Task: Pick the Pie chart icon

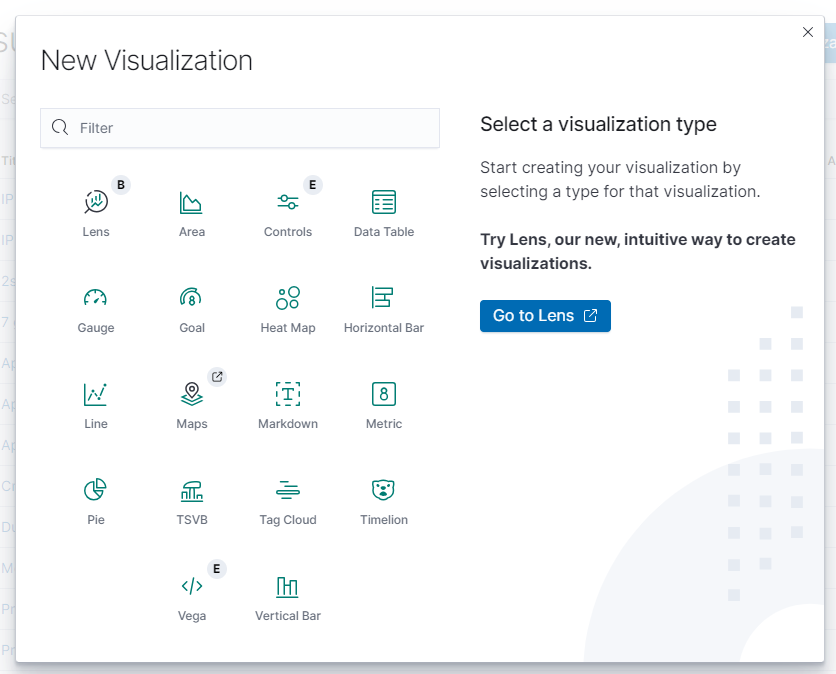Action: tap(96, 491)
